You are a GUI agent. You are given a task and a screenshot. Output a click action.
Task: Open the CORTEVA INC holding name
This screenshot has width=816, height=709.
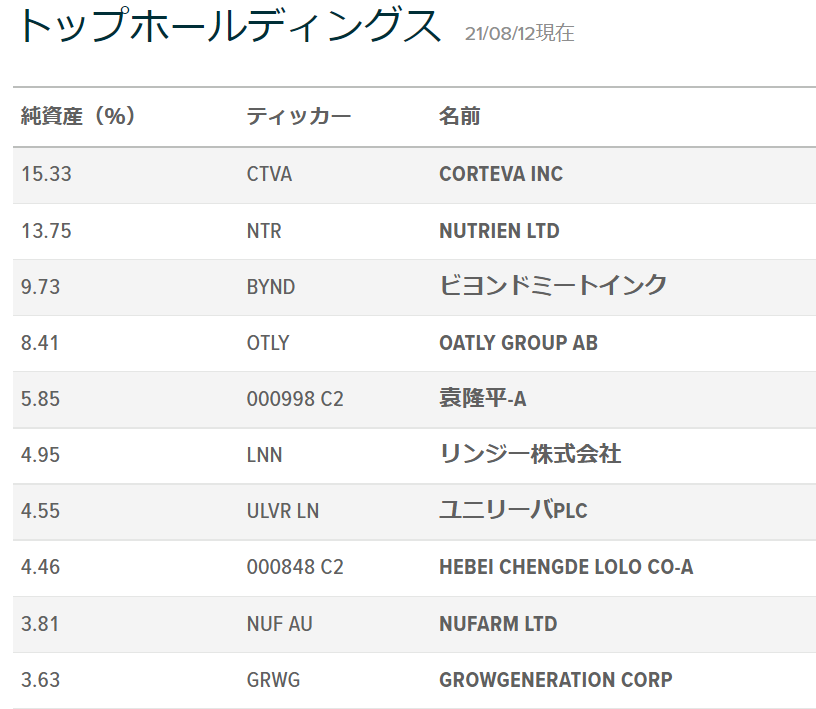click(x=501, y=174)
